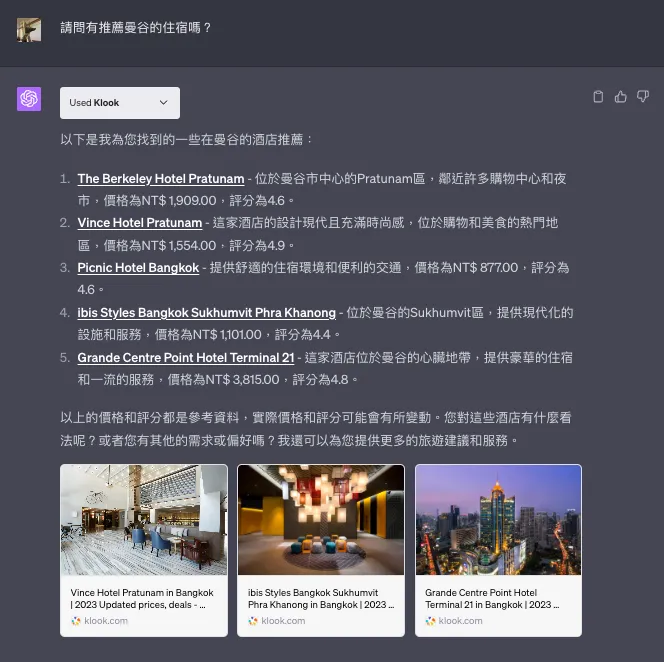This screenshot has width=664, height=662.
Task: Click the price text NT$ 1,909.00
Action: pos(179,200)
